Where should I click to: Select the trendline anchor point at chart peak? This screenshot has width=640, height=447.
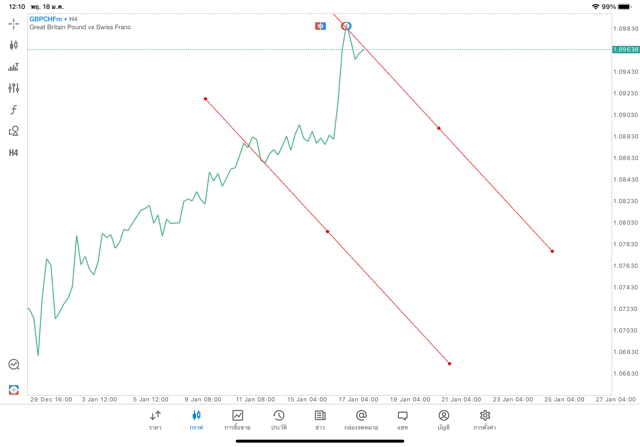click(x=346, y=25)
